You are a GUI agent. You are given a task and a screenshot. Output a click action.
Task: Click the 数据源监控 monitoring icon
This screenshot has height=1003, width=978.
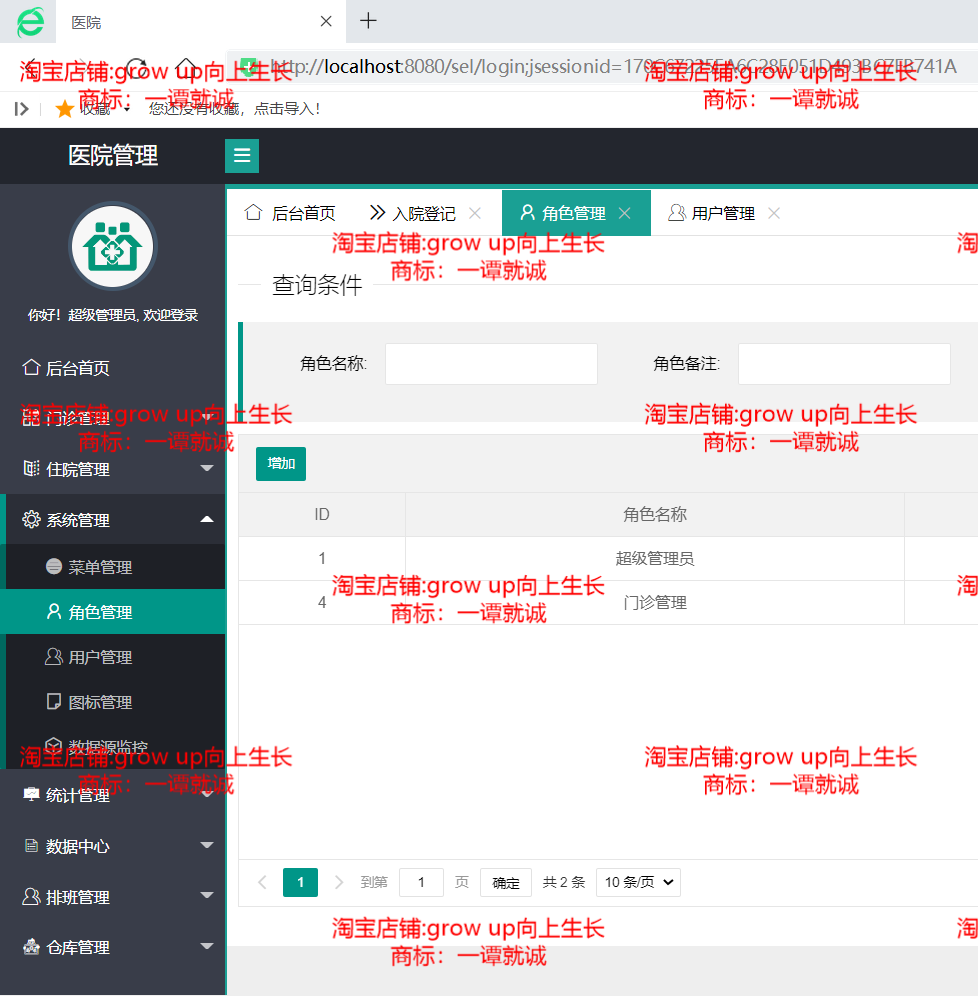tap(51, 741)
